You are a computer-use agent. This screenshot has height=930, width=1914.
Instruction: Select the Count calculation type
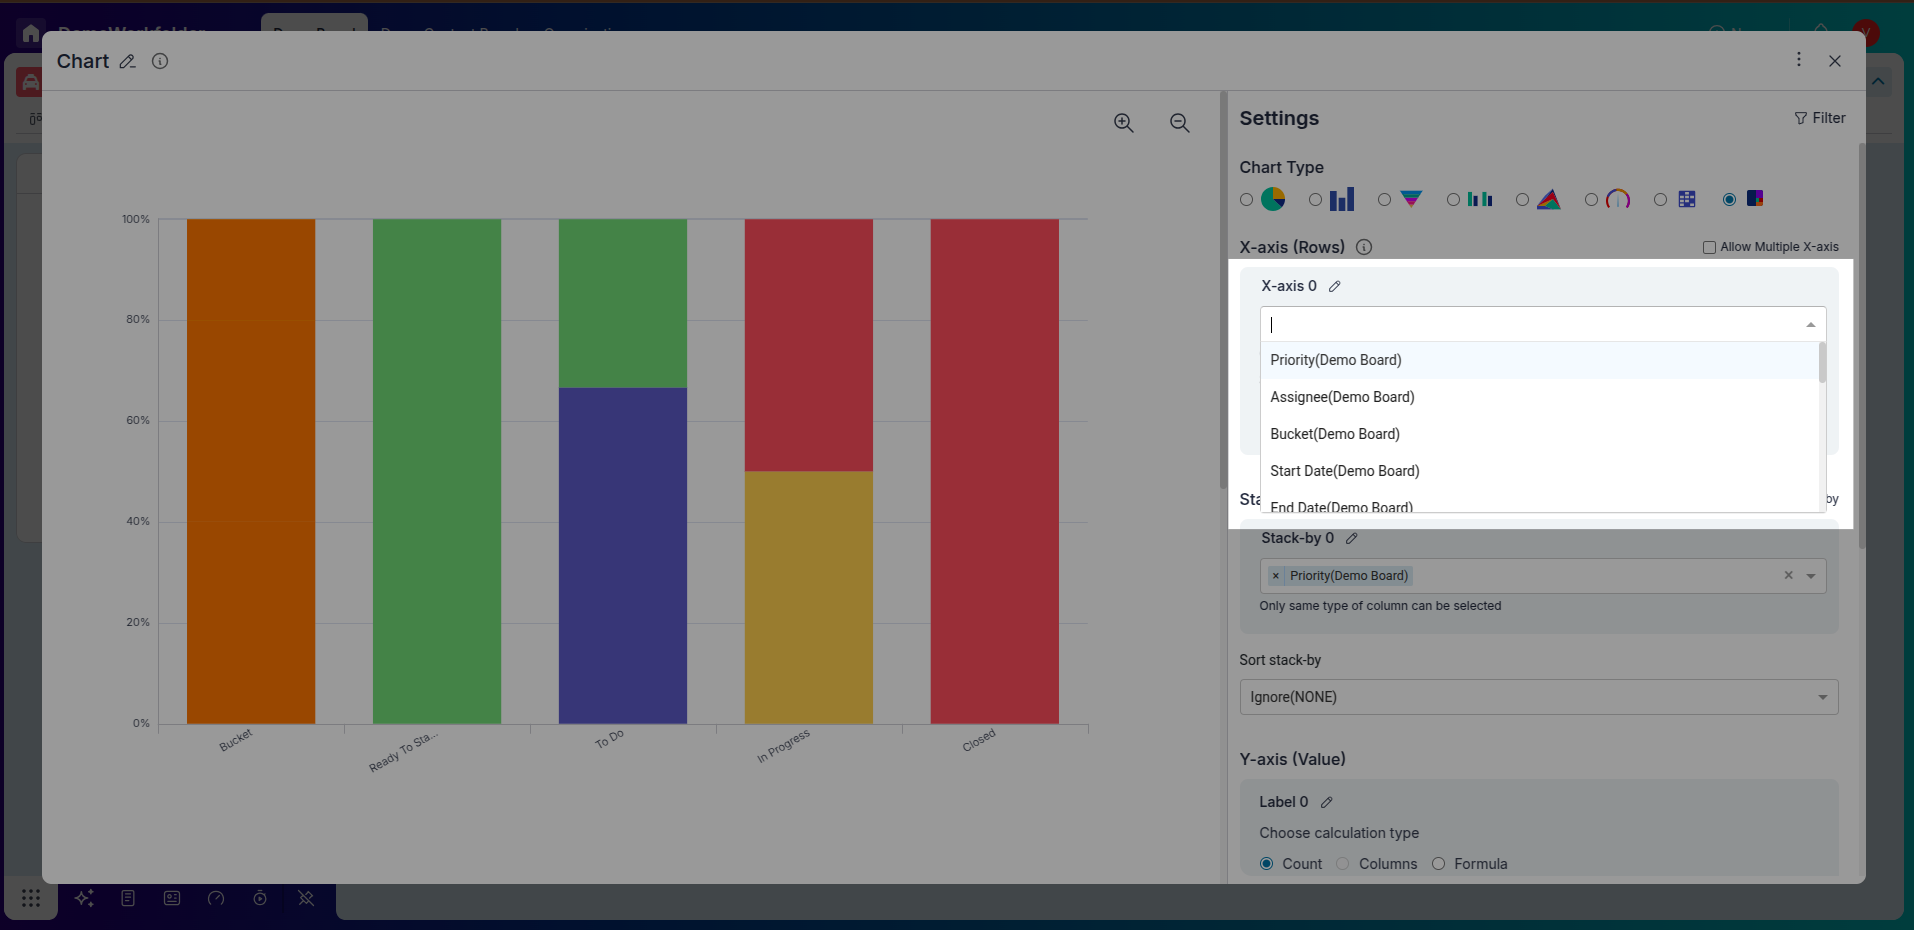click(1267, 864)
